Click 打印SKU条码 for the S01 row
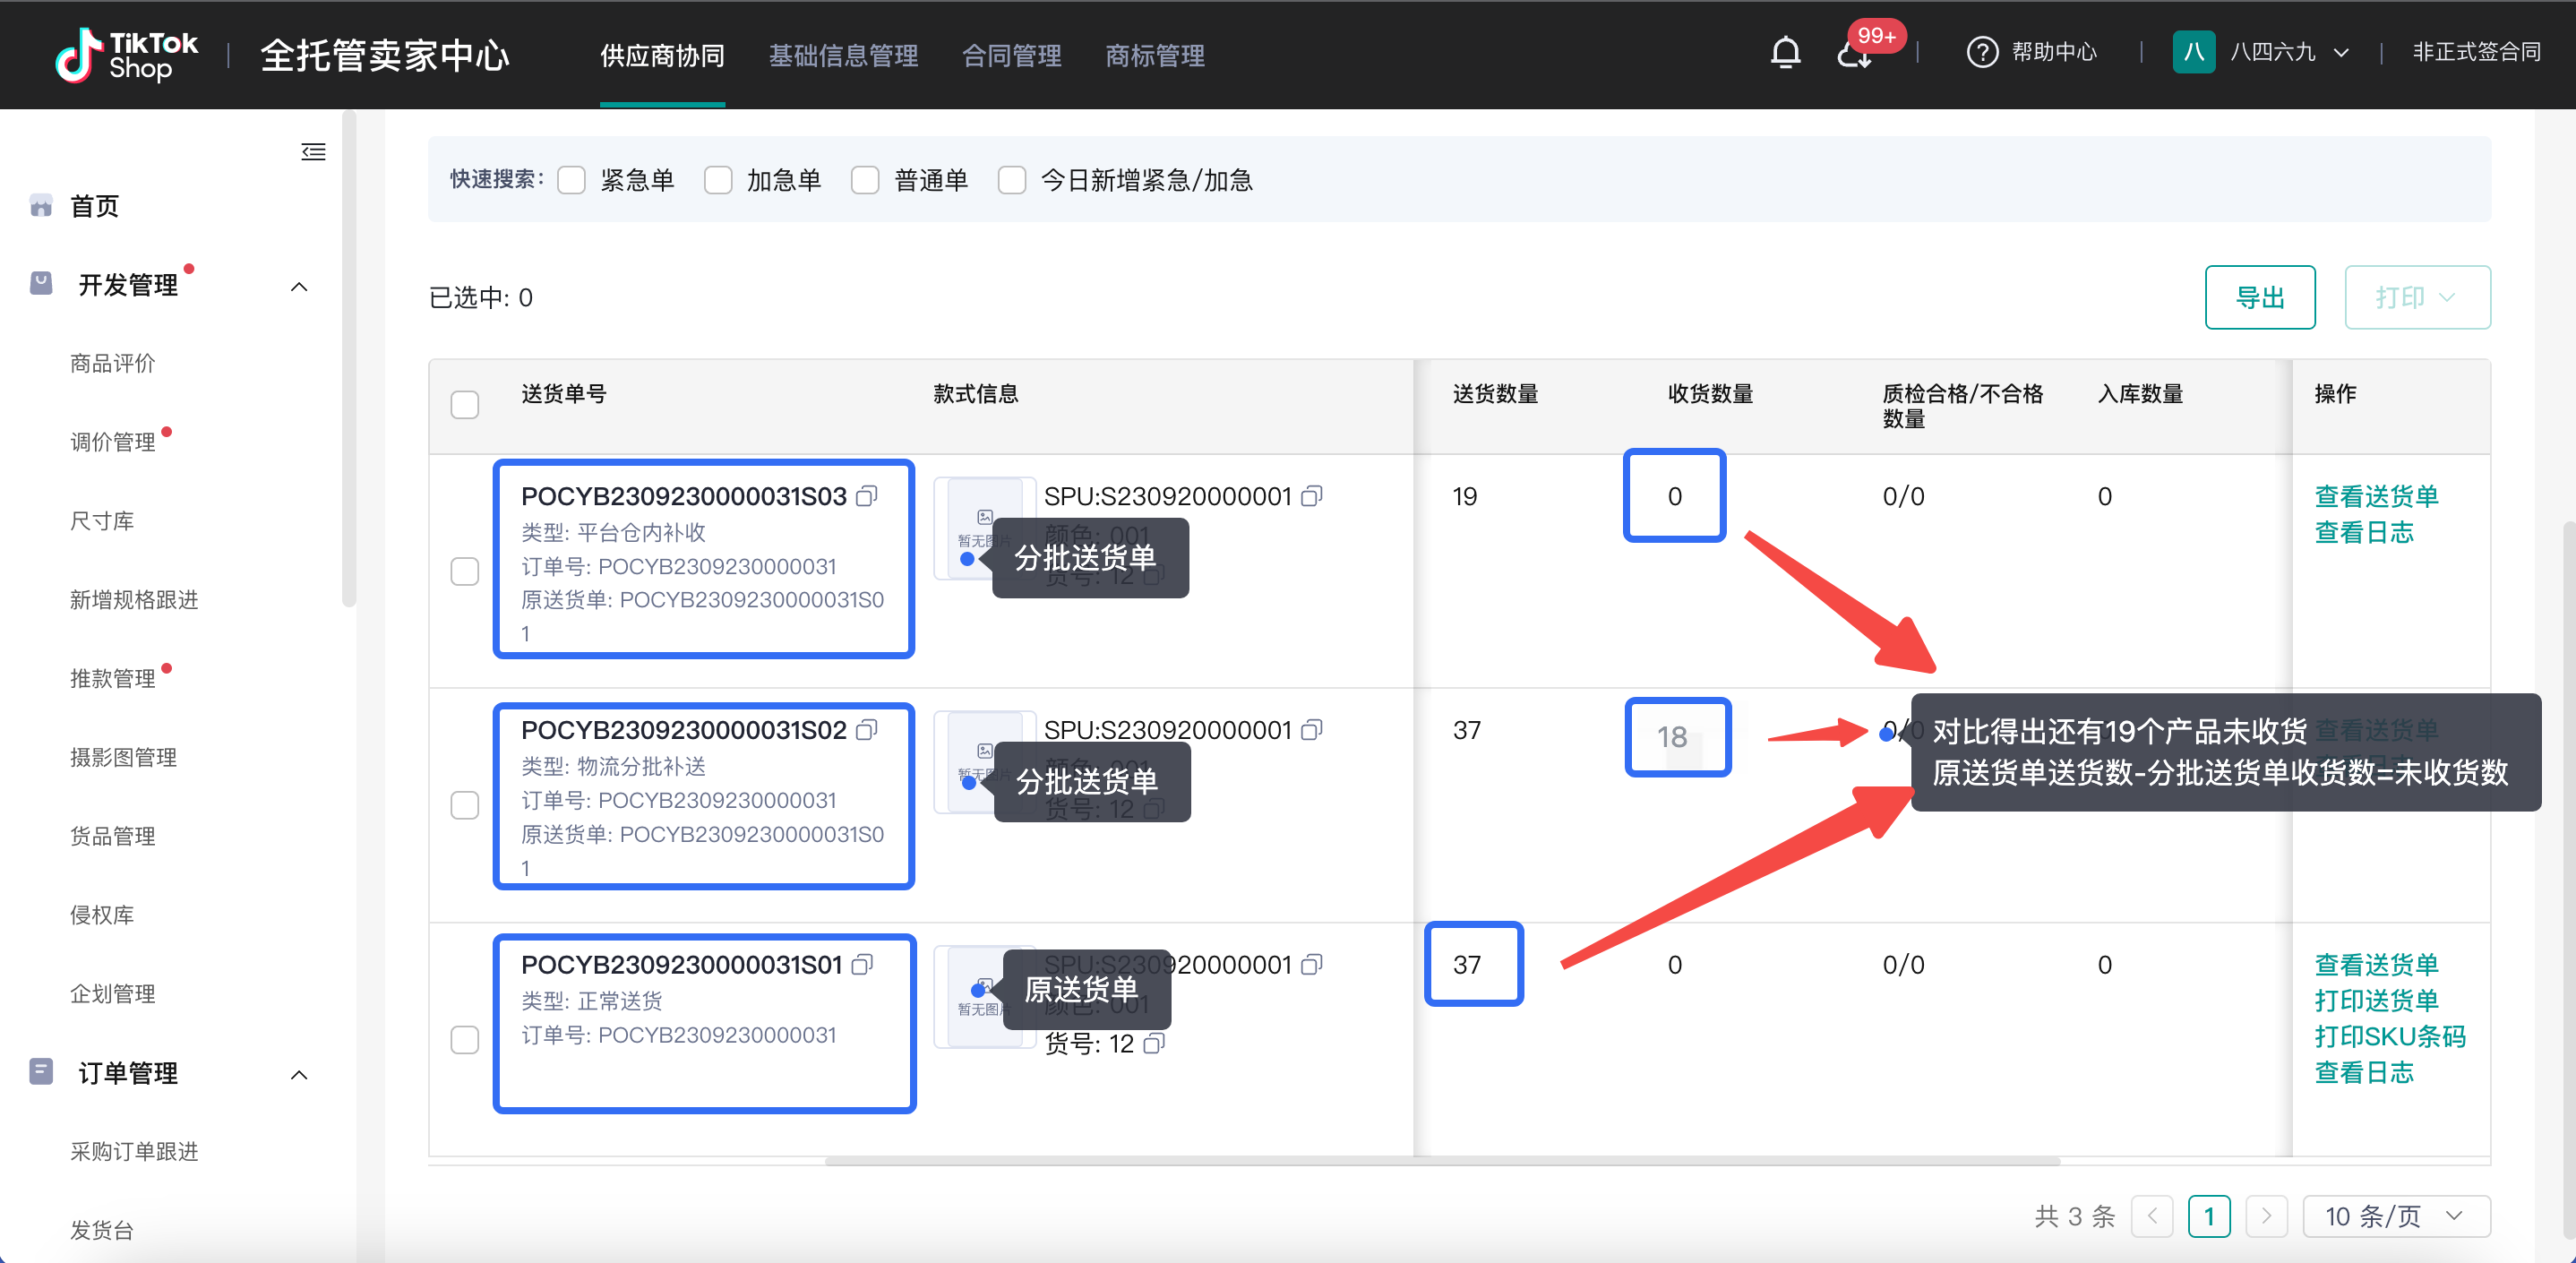The height and width of the screenshot is (1263, 2576). coord(2390,1036)
